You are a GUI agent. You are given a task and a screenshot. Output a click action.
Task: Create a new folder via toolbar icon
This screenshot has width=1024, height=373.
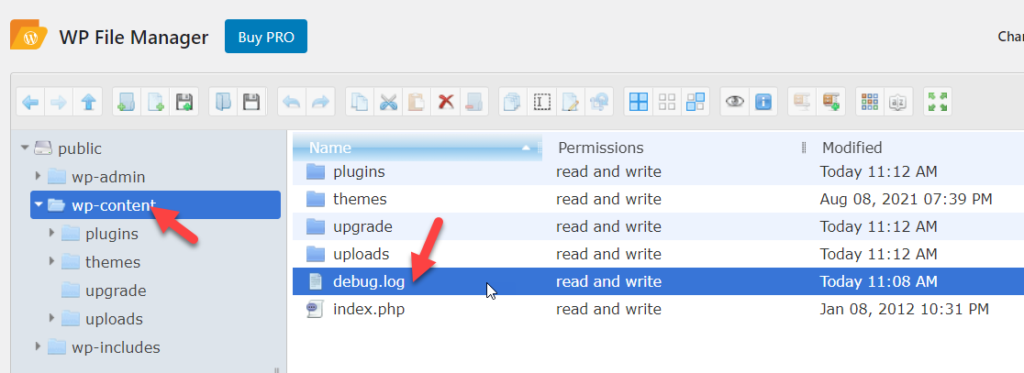[x=127, y=102]
